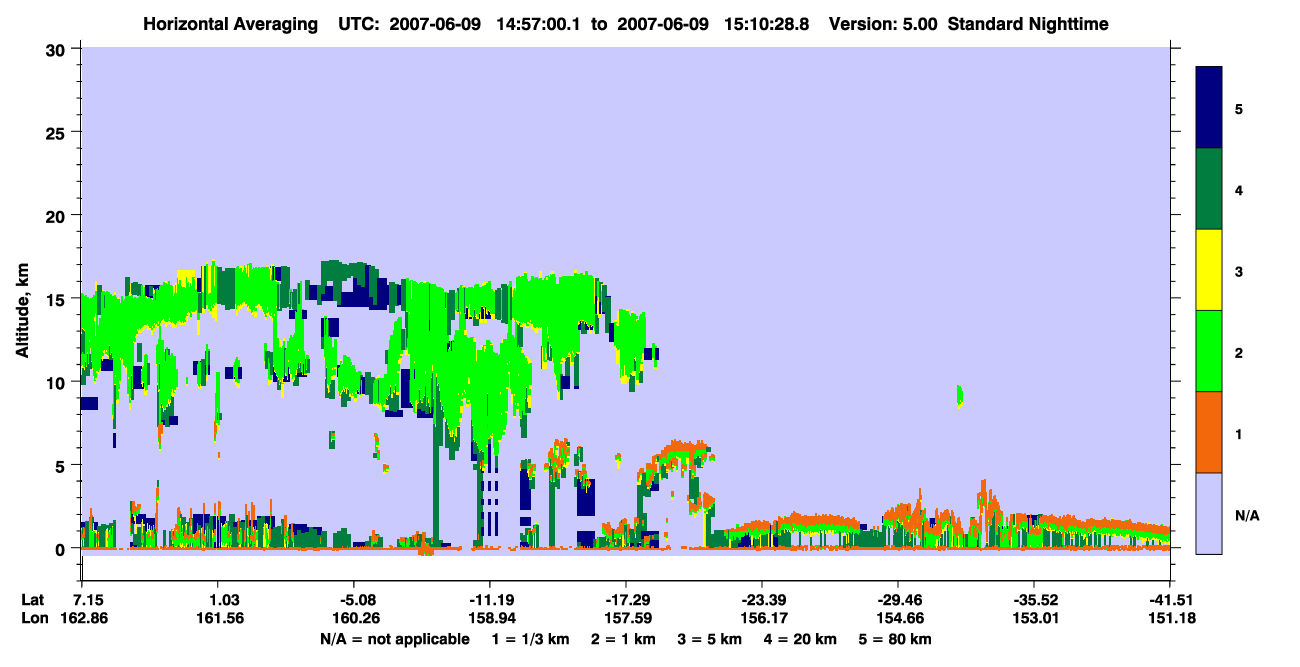Click the longitude value 160.26
The width and height of the screenshot is (1300, 667).
356,618
